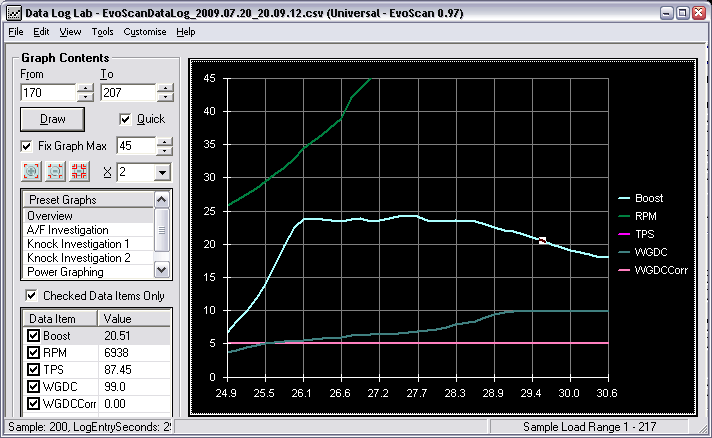
Task: Open the Edit menu
Action: pos(41,32)
